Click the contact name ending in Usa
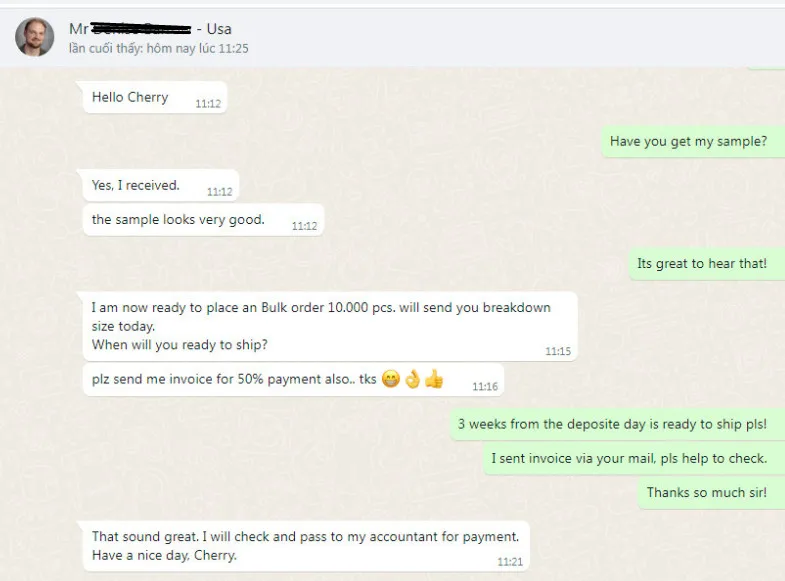 [150, 29]
